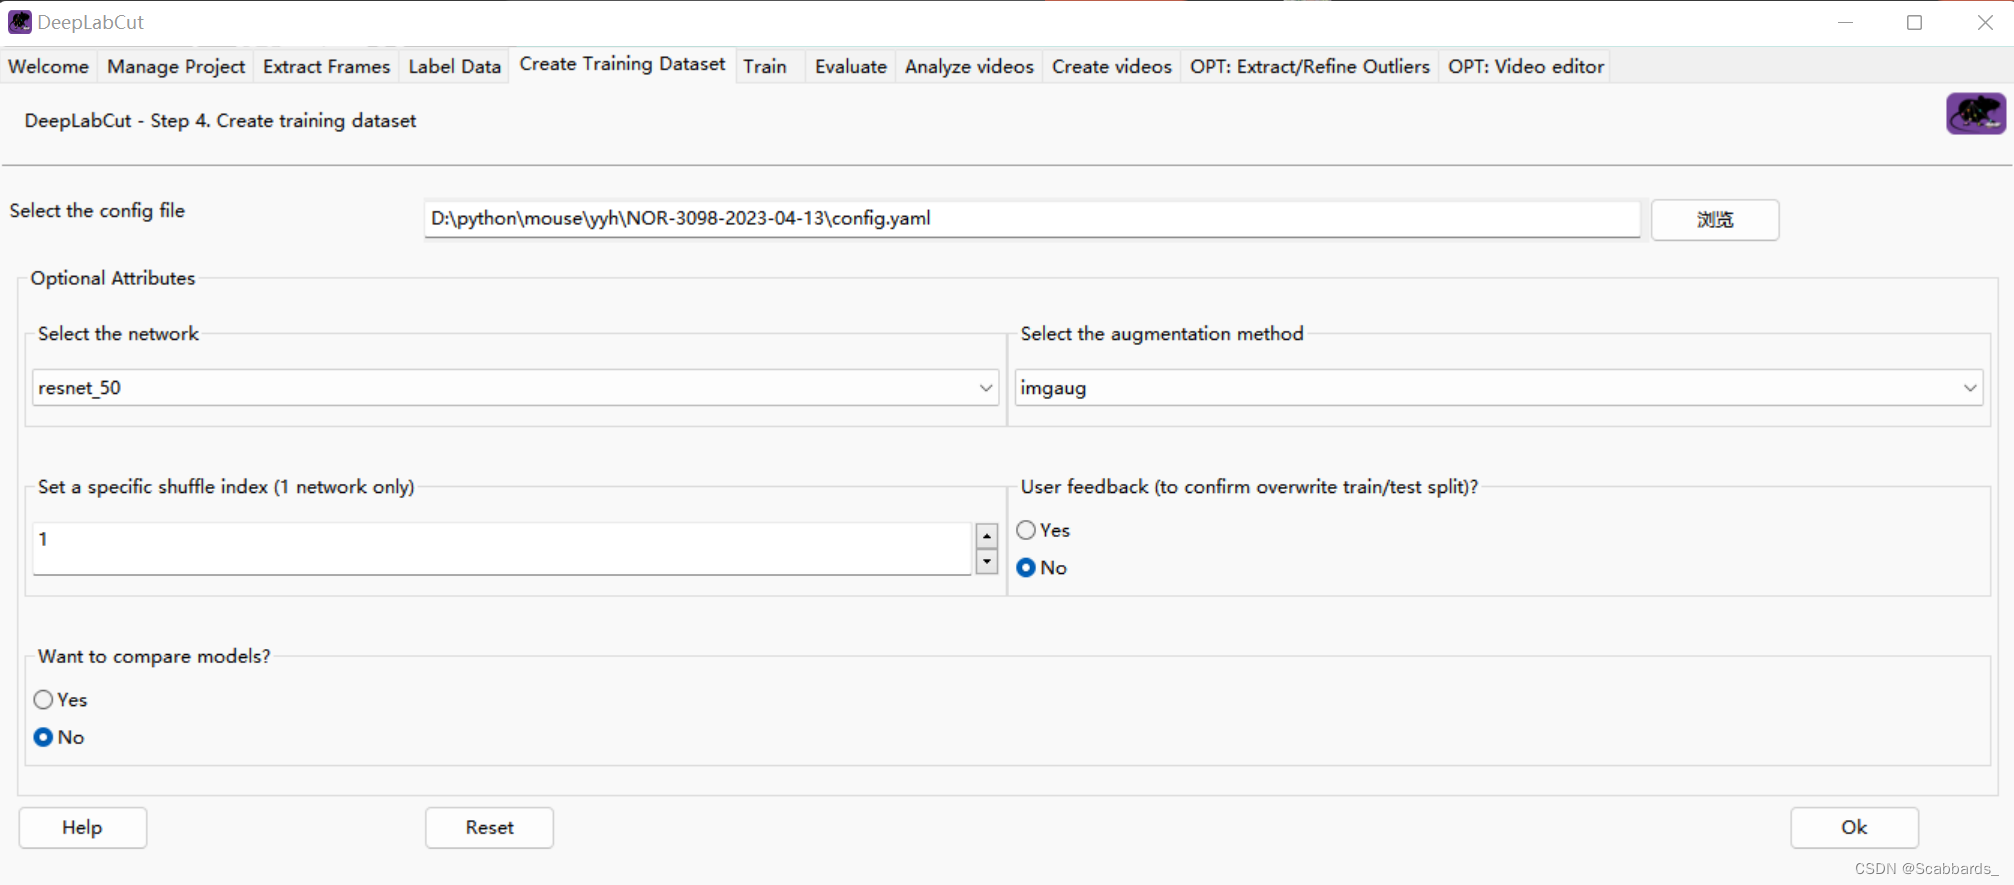
Task: Close the DeepLabCut window
Action: click(1985, 22)
